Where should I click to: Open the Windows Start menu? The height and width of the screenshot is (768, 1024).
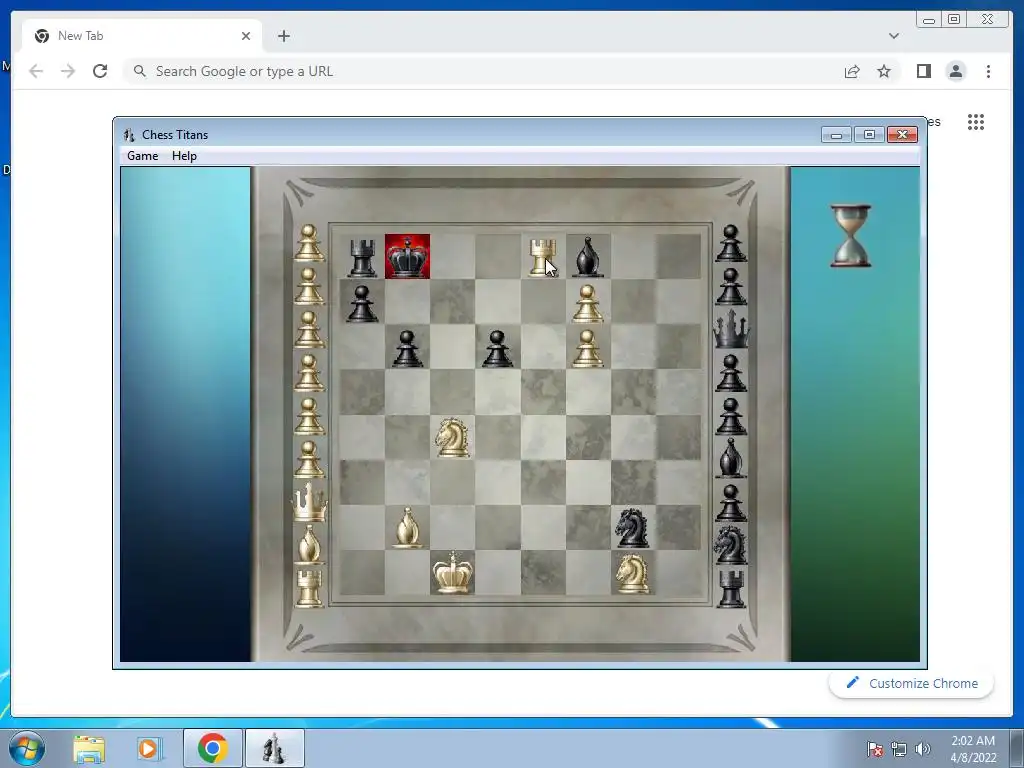point(27,748)
